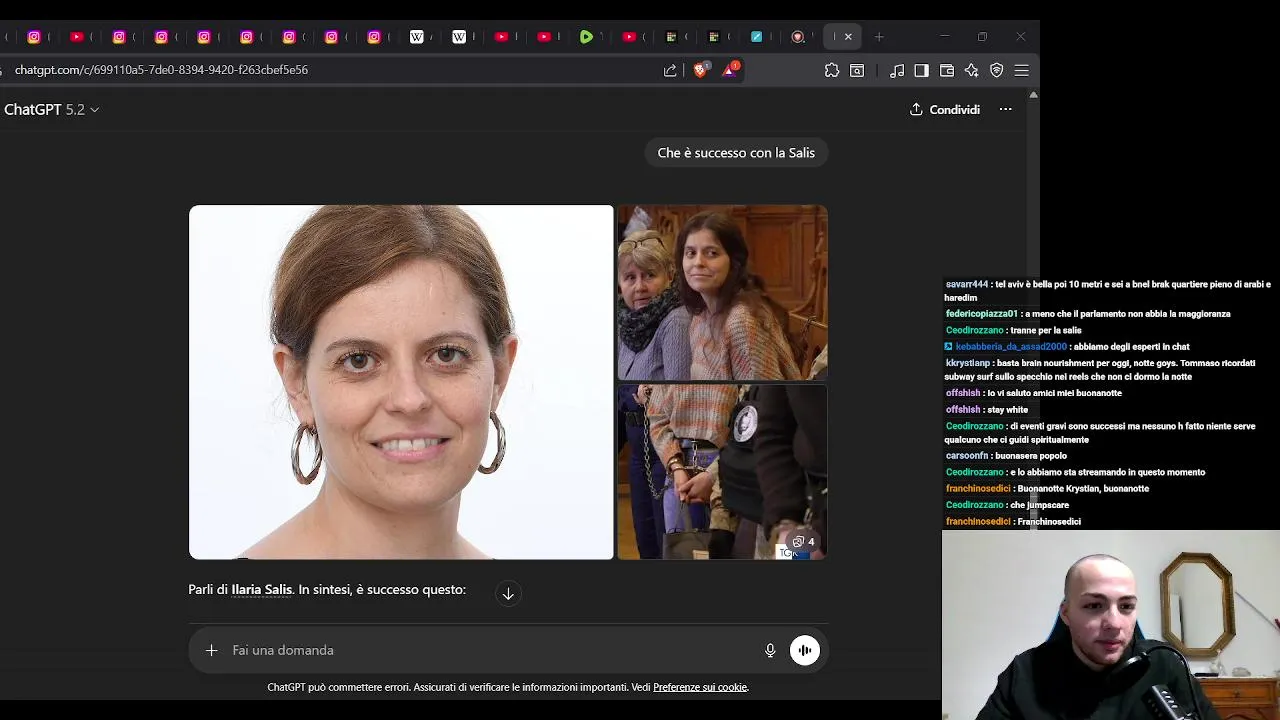Open the Extensions puzzle piece icon

pos(832,70)
